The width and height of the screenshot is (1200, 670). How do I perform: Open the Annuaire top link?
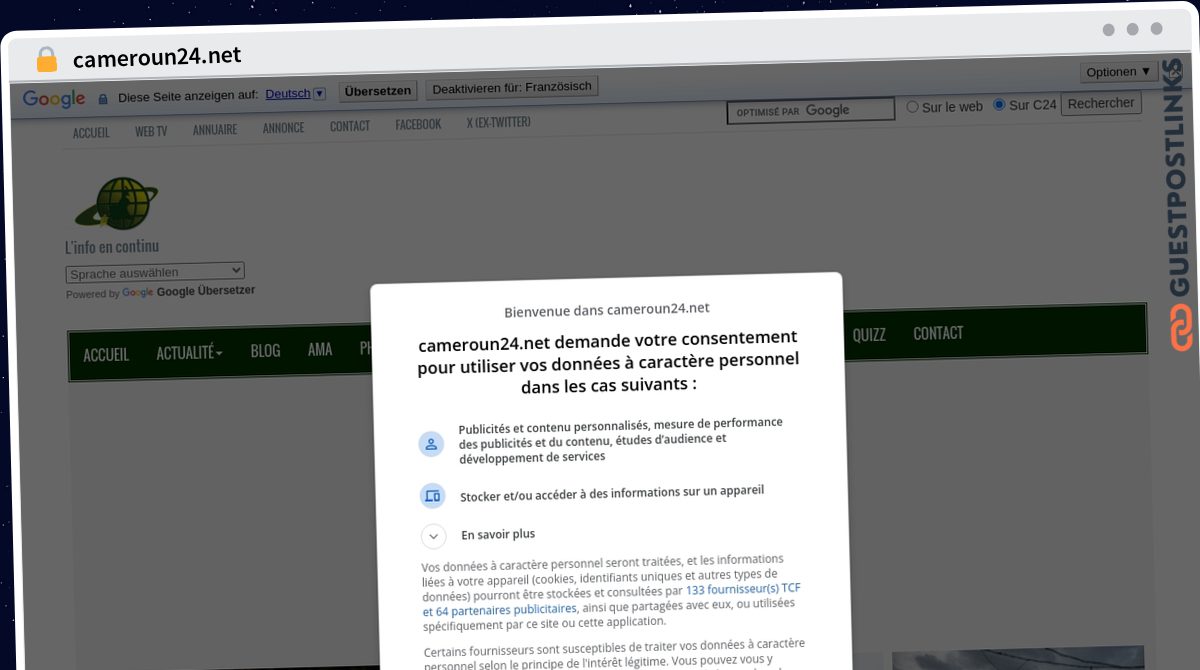pyautogui.click(x=215, y=129)
